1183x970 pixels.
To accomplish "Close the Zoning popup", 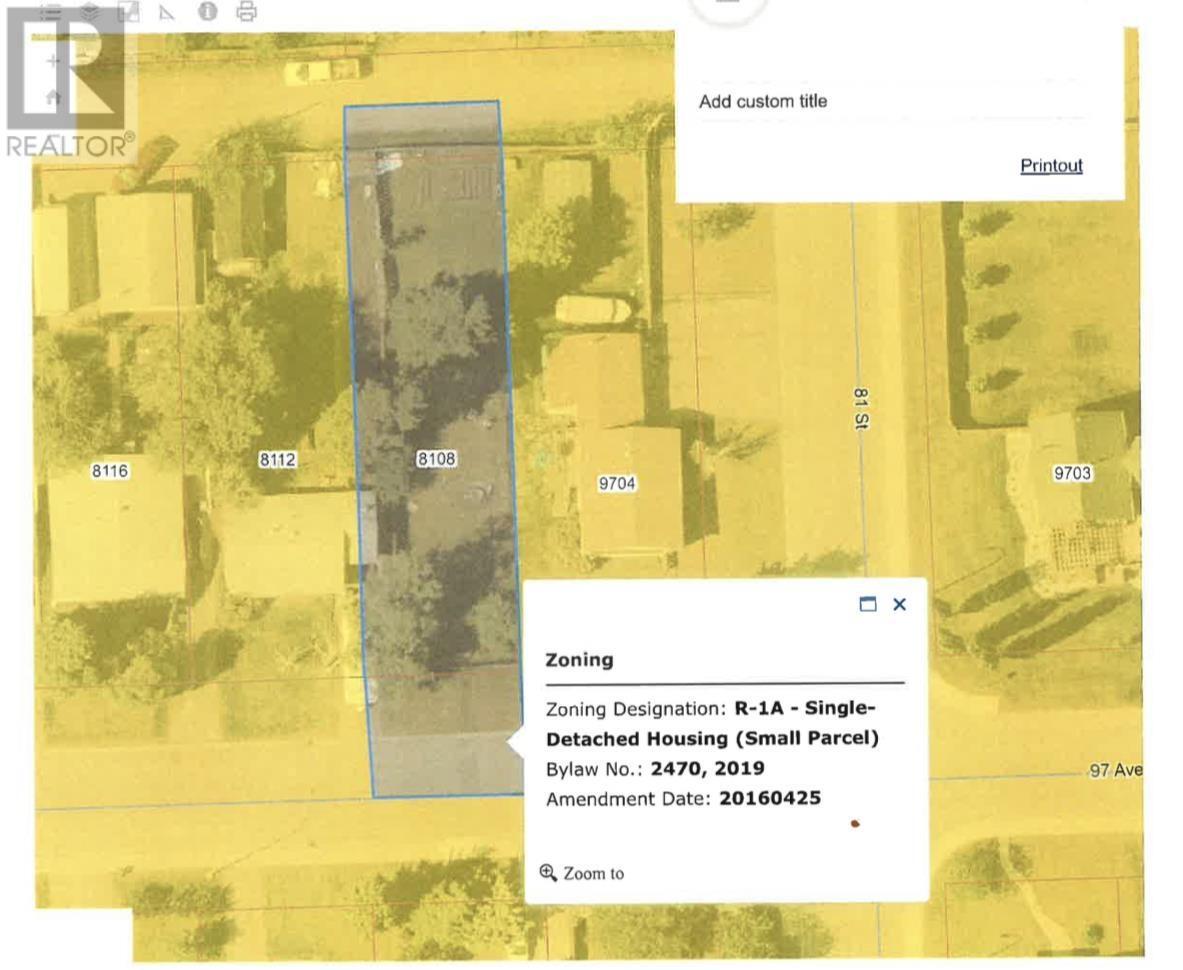I will pos(899,604).
